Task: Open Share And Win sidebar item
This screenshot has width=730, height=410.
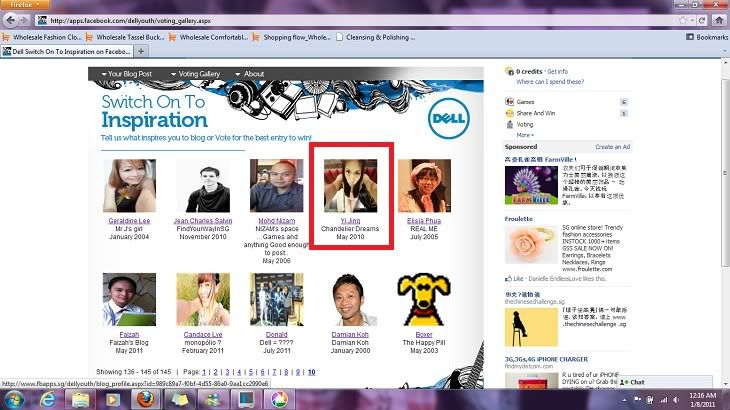Action: 535,113
